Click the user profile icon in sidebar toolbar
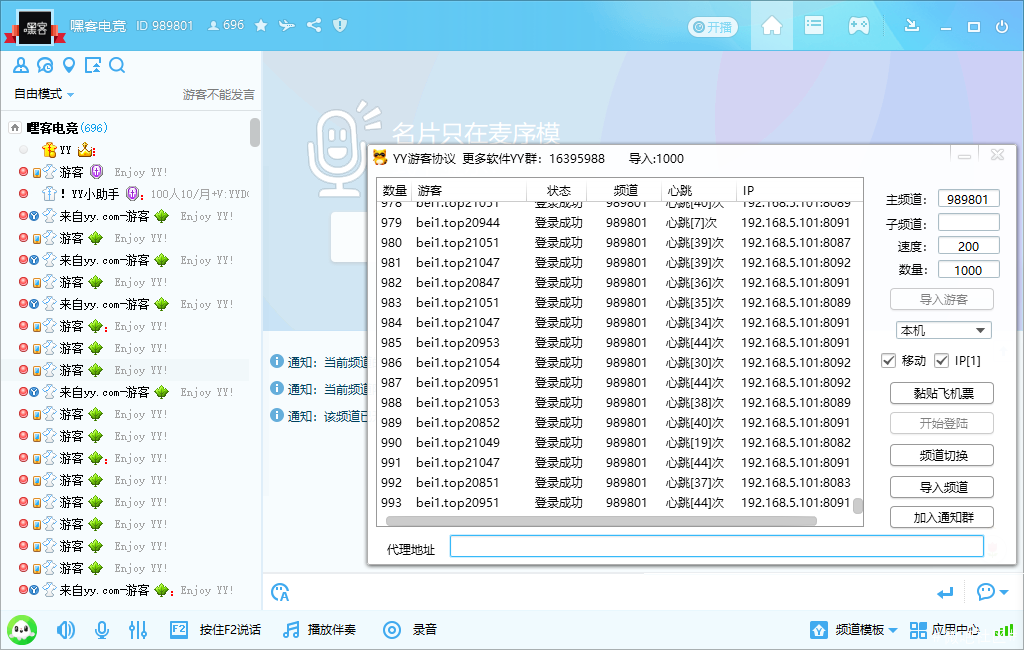The image size is (1024, 650). [x=21, y=65]
